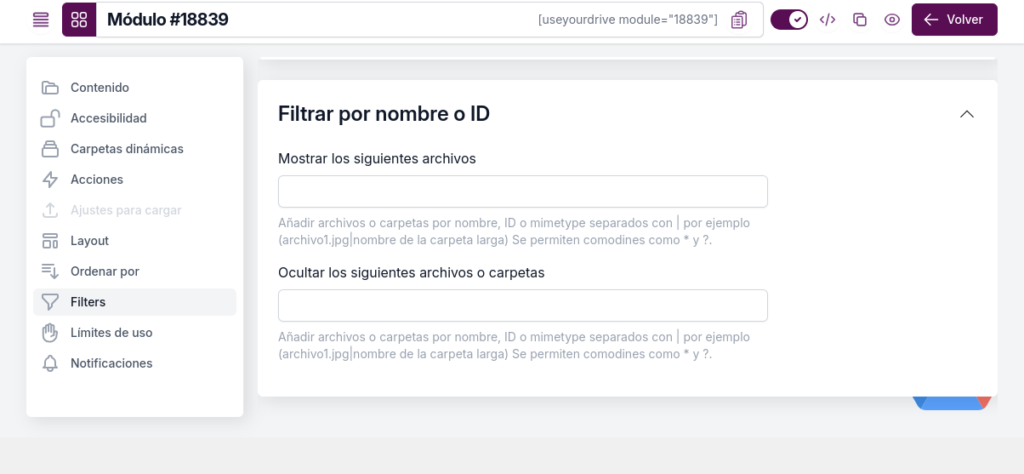Select Ajustes para cargar item

pos(135,210)
